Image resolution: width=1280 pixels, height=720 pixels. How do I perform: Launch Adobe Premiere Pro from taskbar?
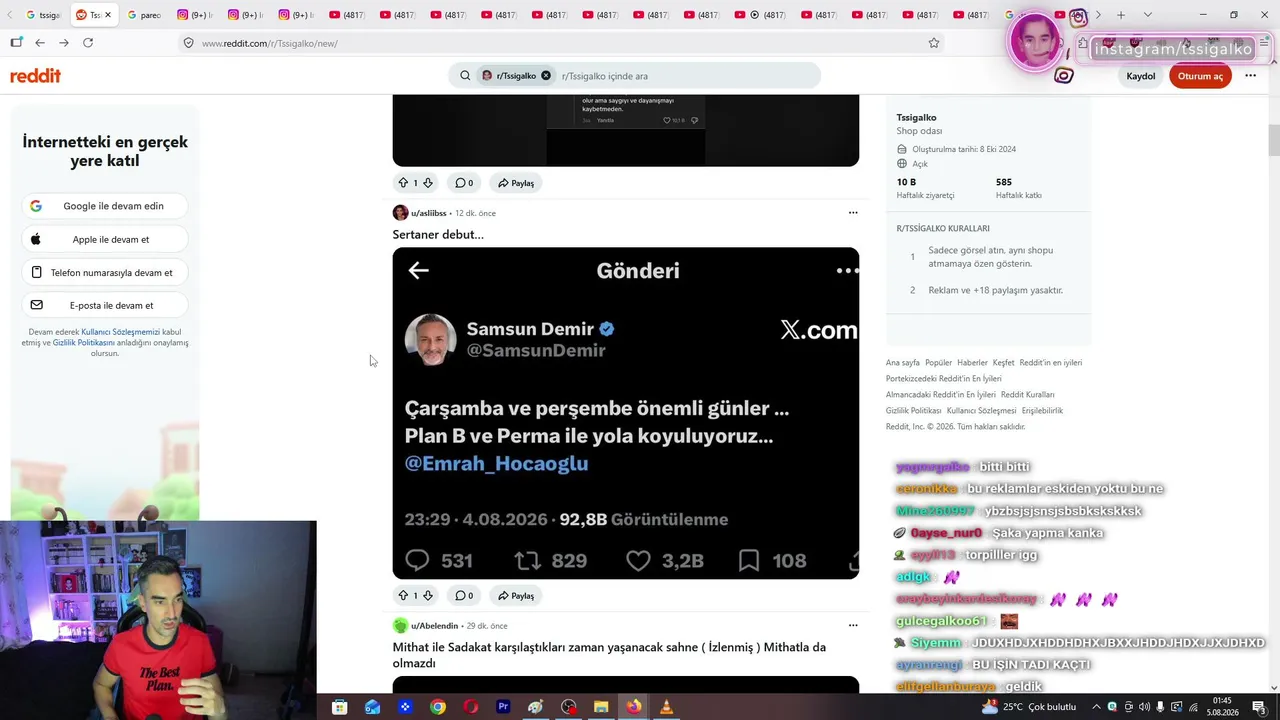(503, 707)
